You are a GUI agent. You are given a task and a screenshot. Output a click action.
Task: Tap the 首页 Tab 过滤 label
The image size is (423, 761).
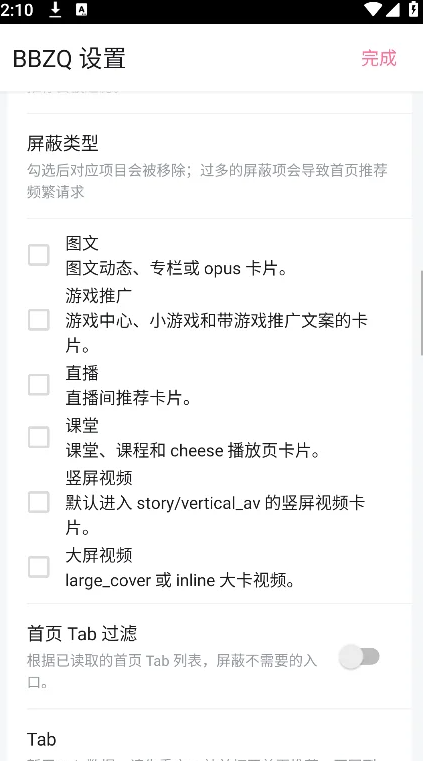(x=82, y=633)
